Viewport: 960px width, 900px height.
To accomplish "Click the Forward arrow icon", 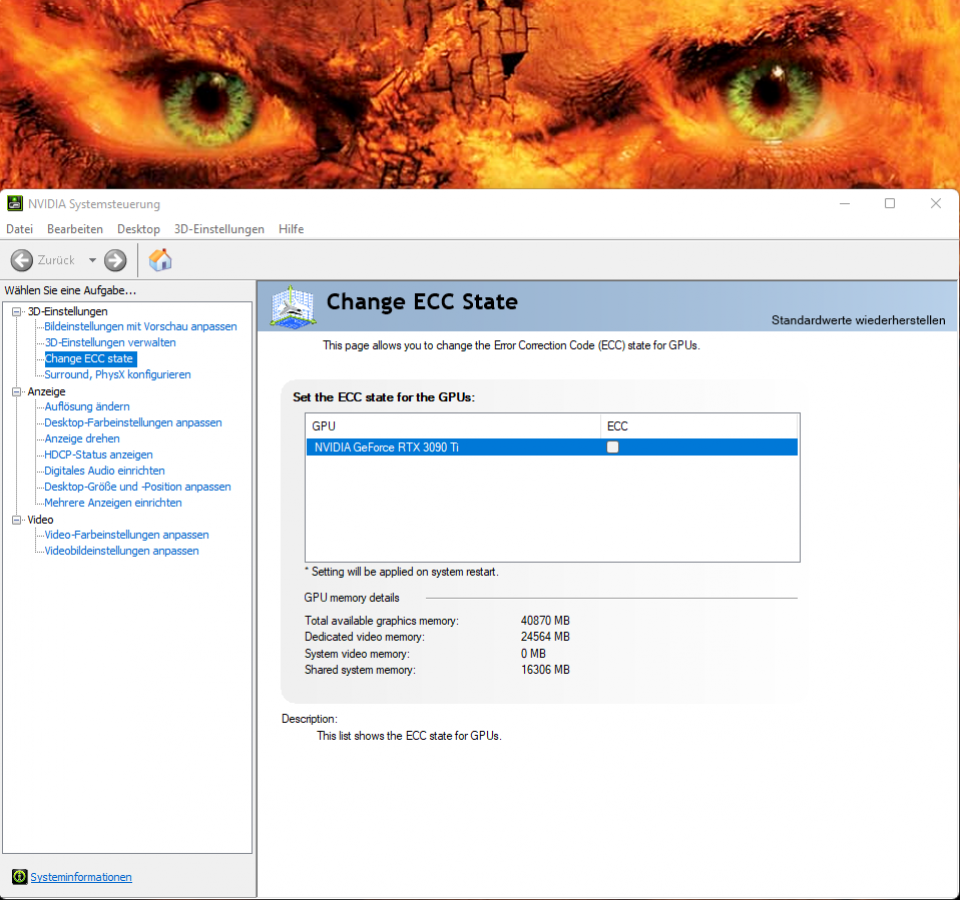I will [x=115, y=260].
